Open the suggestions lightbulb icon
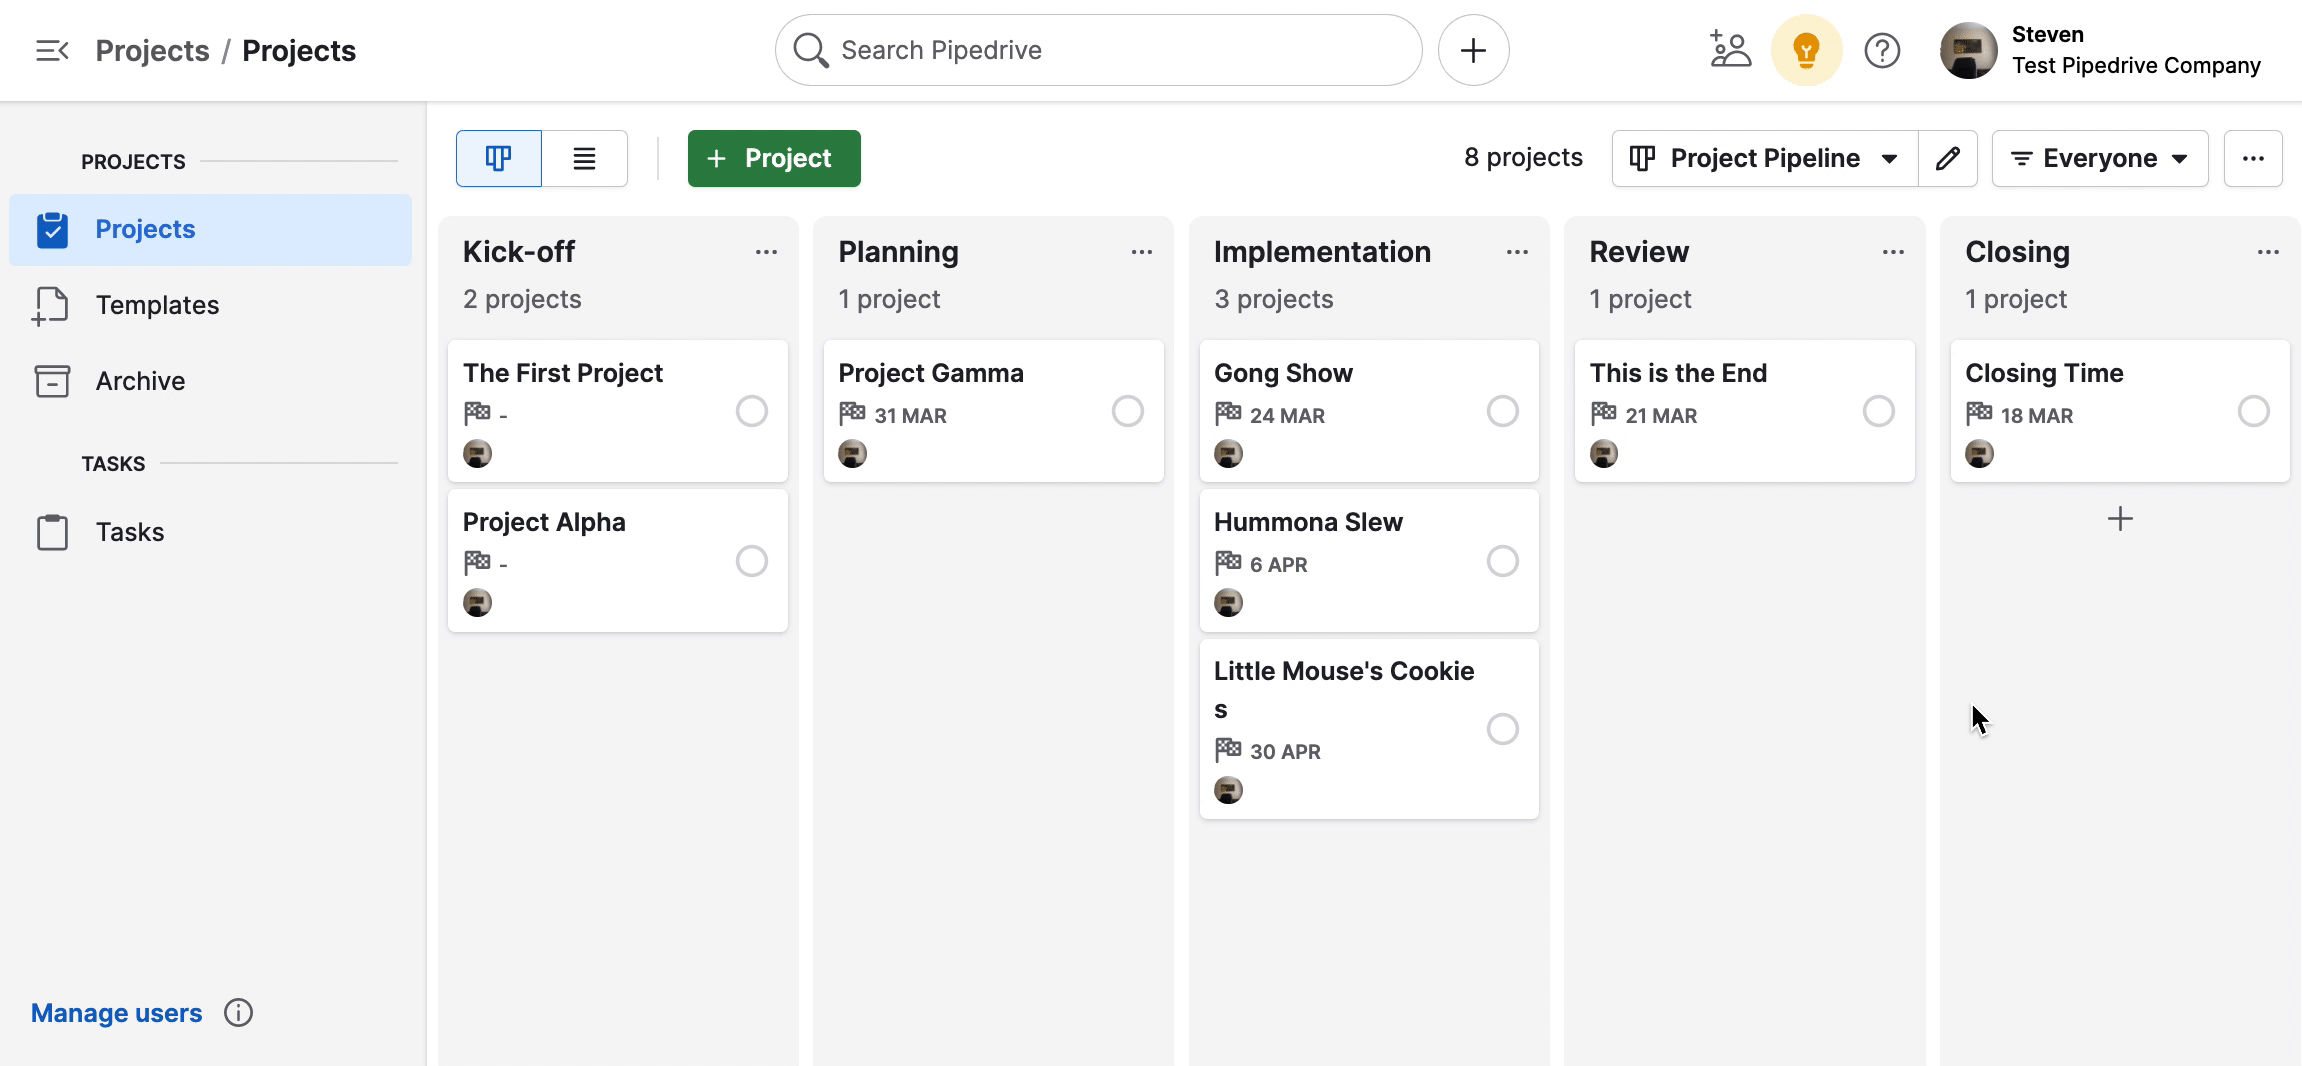Viewport: 2302px width, 1066px height. tap(1806, 49)
